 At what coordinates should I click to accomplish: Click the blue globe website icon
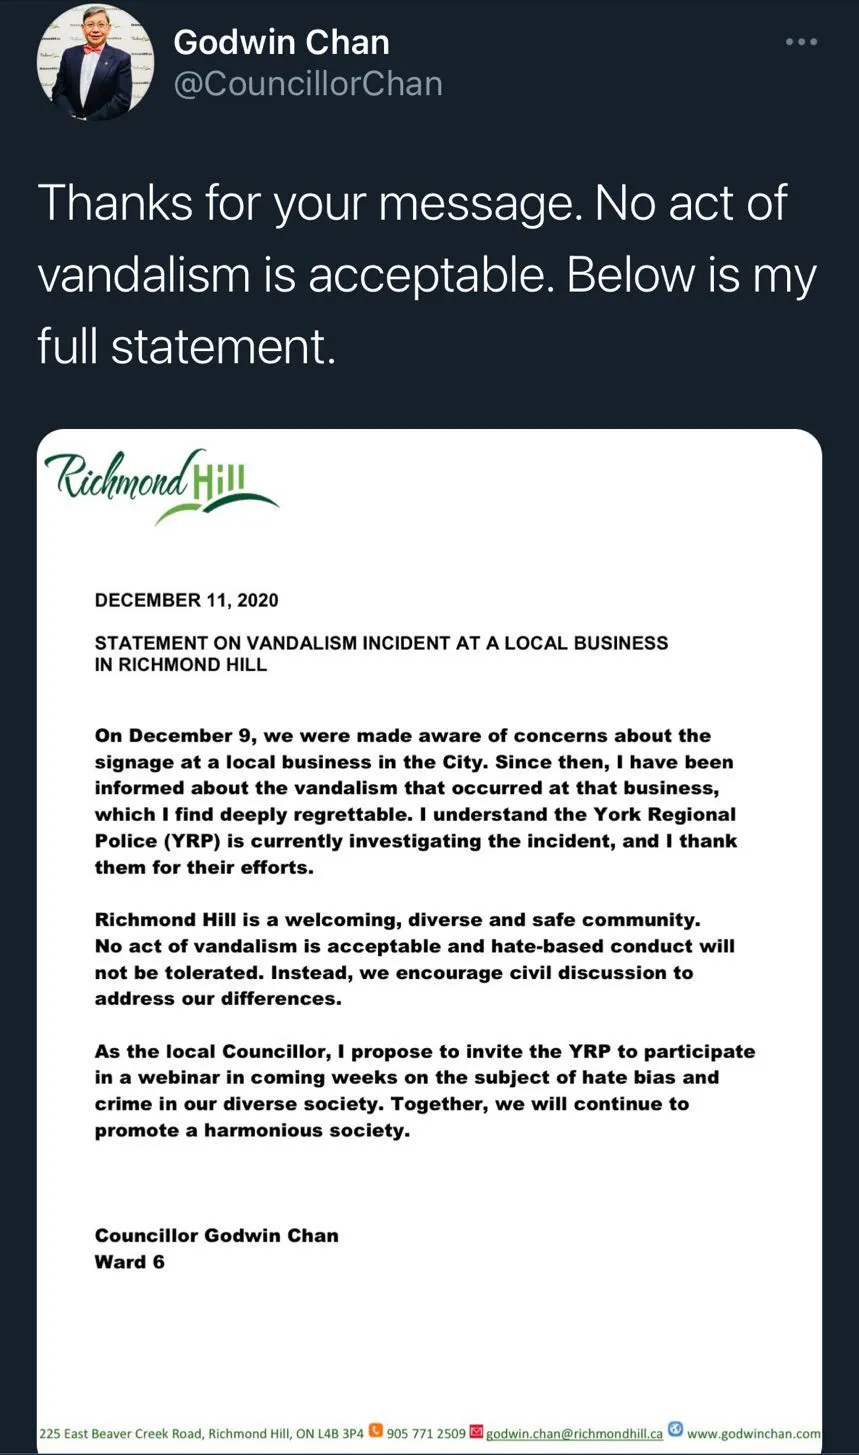675,1431
